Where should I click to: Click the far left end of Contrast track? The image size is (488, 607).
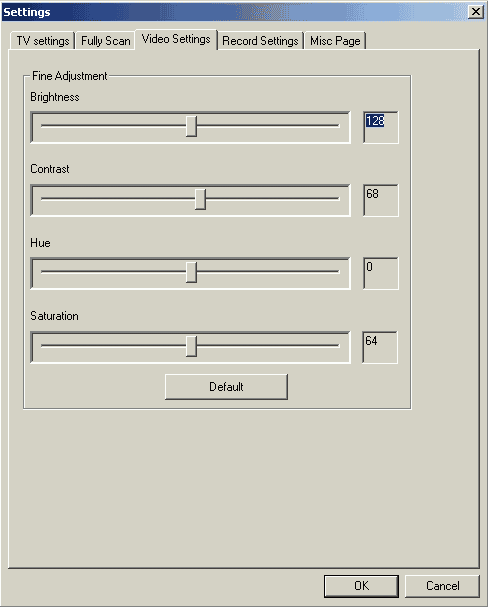[x=43, y=199]
